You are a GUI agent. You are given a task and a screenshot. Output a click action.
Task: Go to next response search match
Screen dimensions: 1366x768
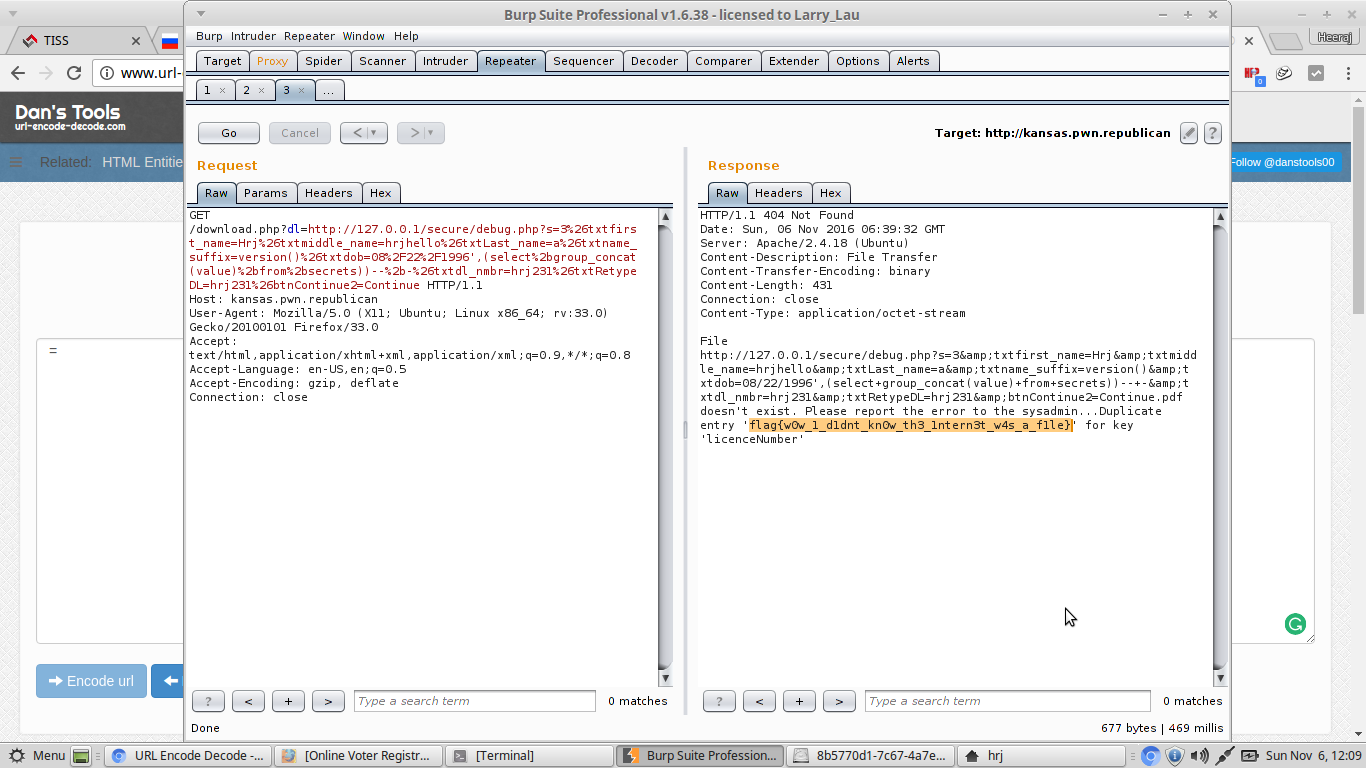point(839,701)
